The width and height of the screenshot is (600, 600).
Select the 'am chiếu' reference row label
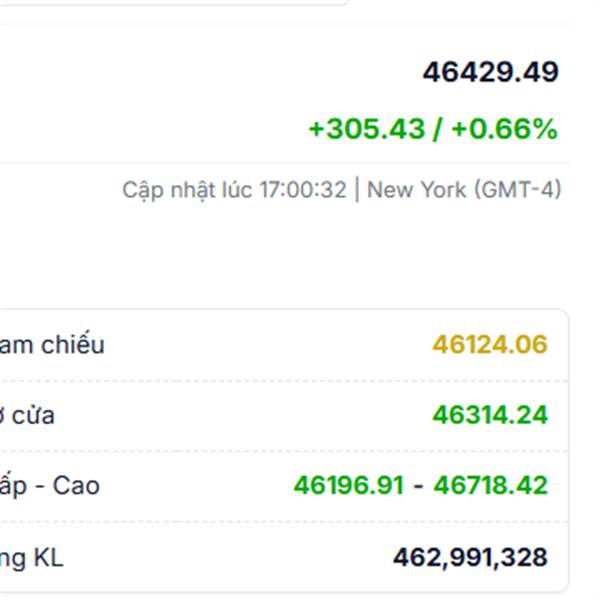point(52,345)
